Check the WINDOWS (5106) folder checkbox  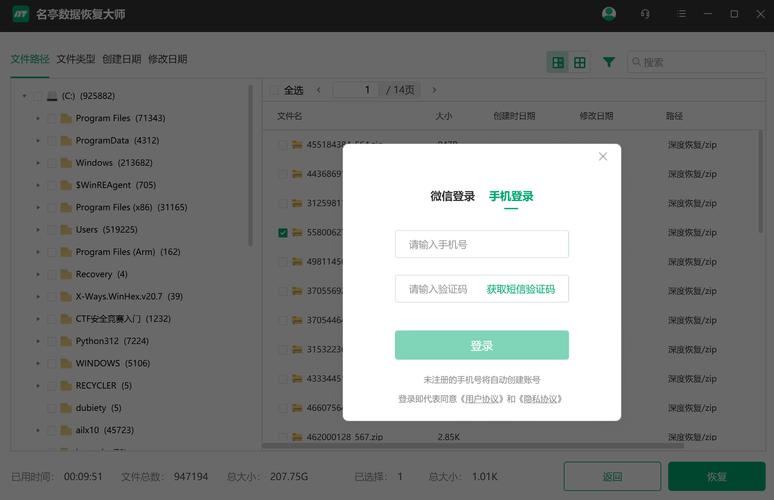[51, 364]
